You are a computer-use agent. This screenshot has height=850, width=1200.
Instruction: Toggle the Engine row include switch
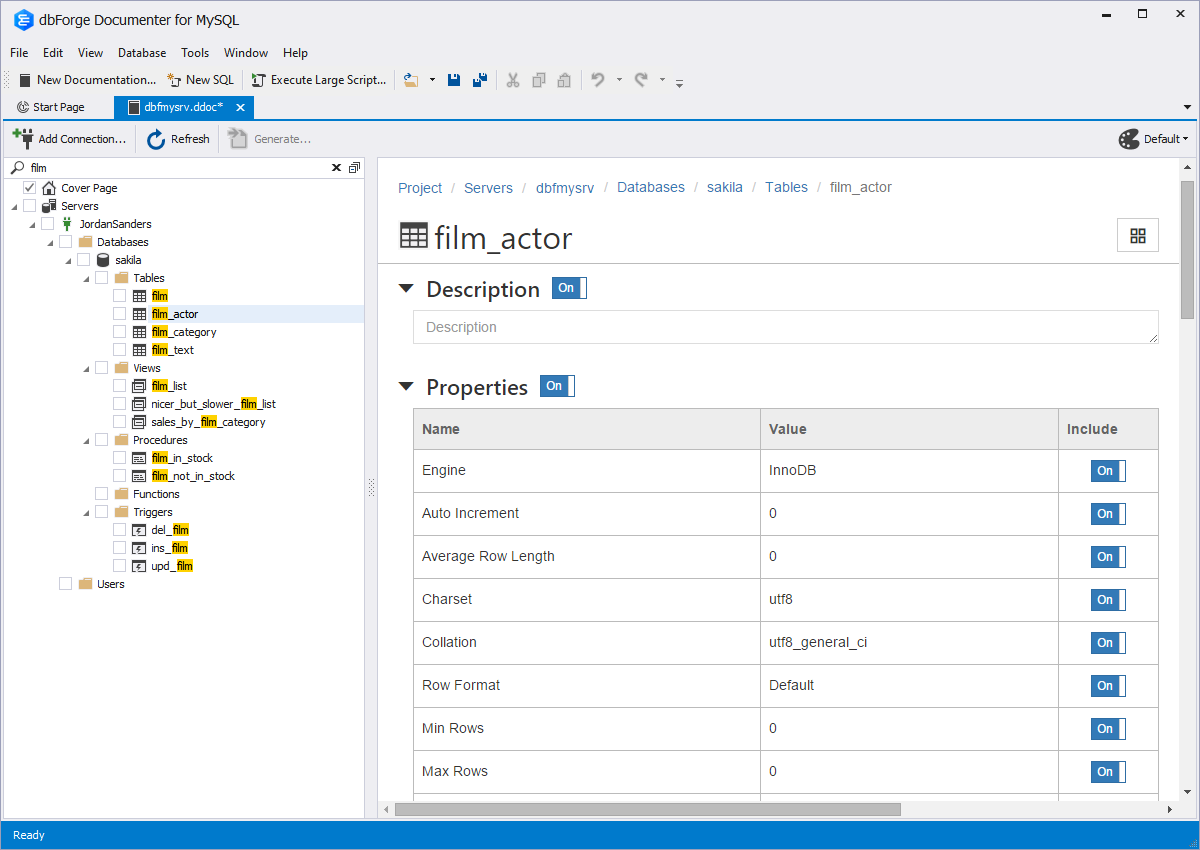(x=1108, y=471)
